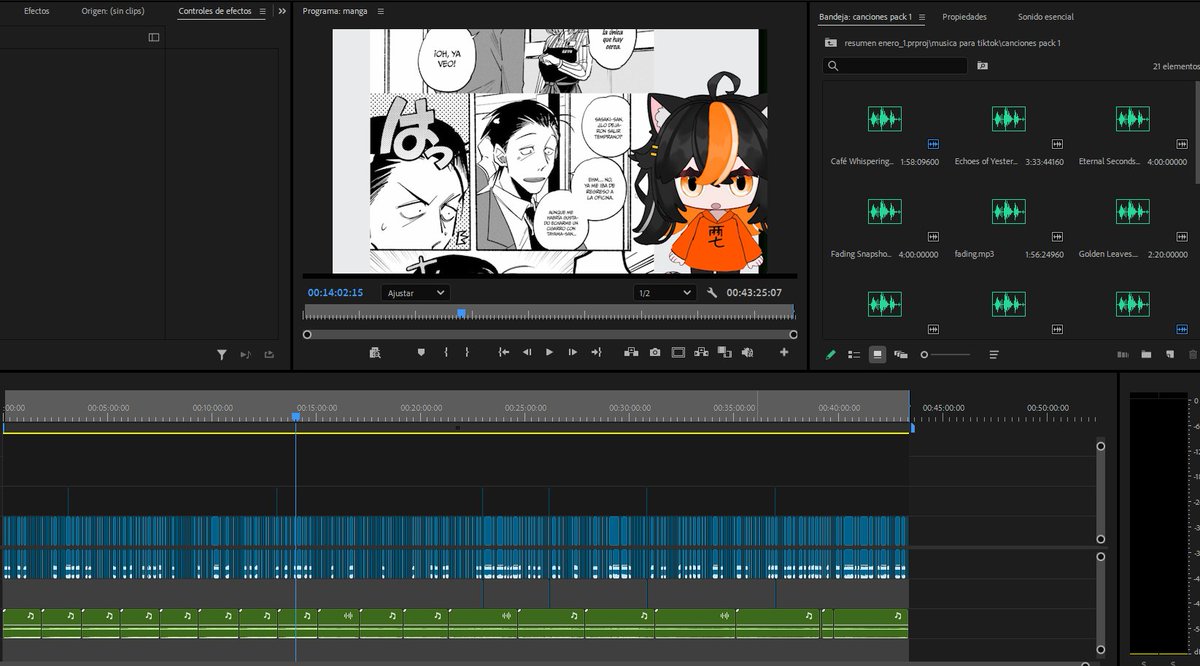Toggle audio mute speaker icon in monitor
This screenshot has width=1200, height=666.
747,352
